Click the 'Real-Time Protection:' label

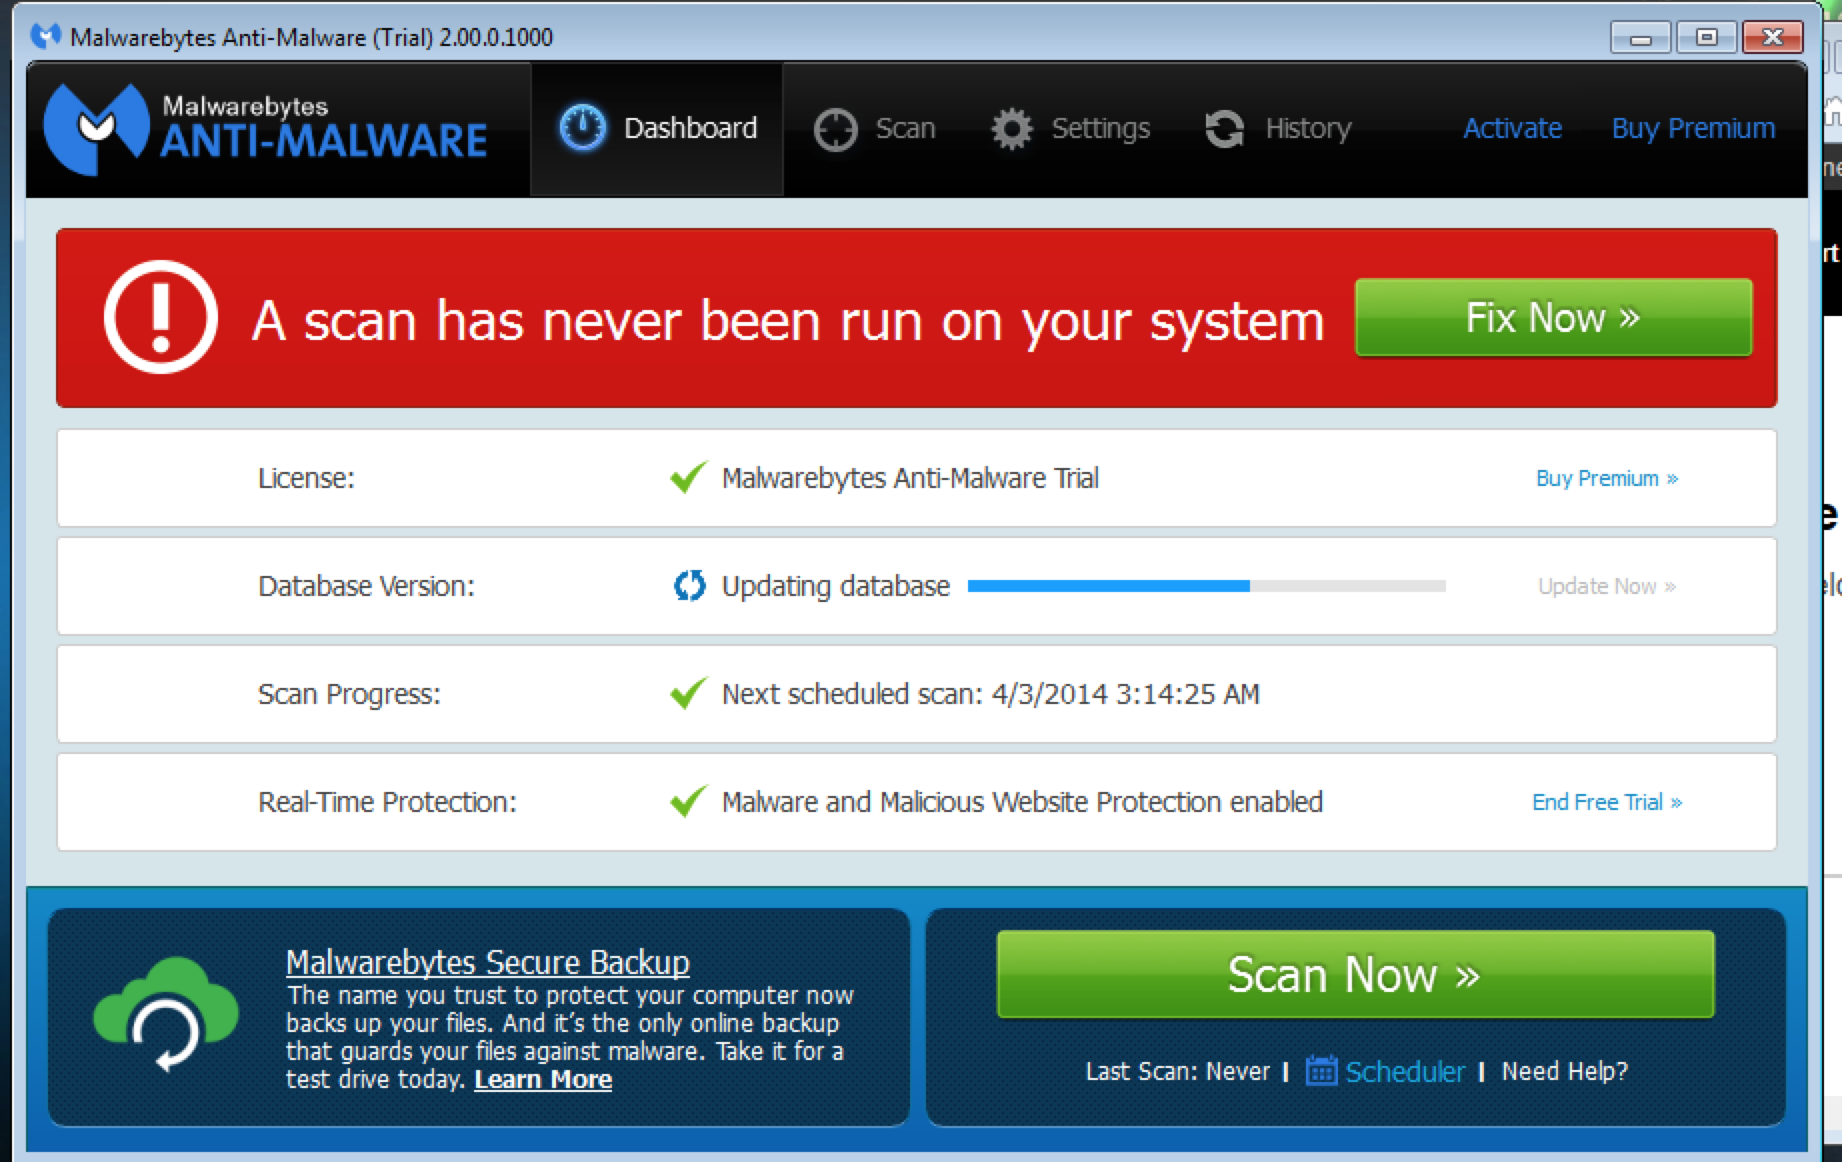(387, 802)
